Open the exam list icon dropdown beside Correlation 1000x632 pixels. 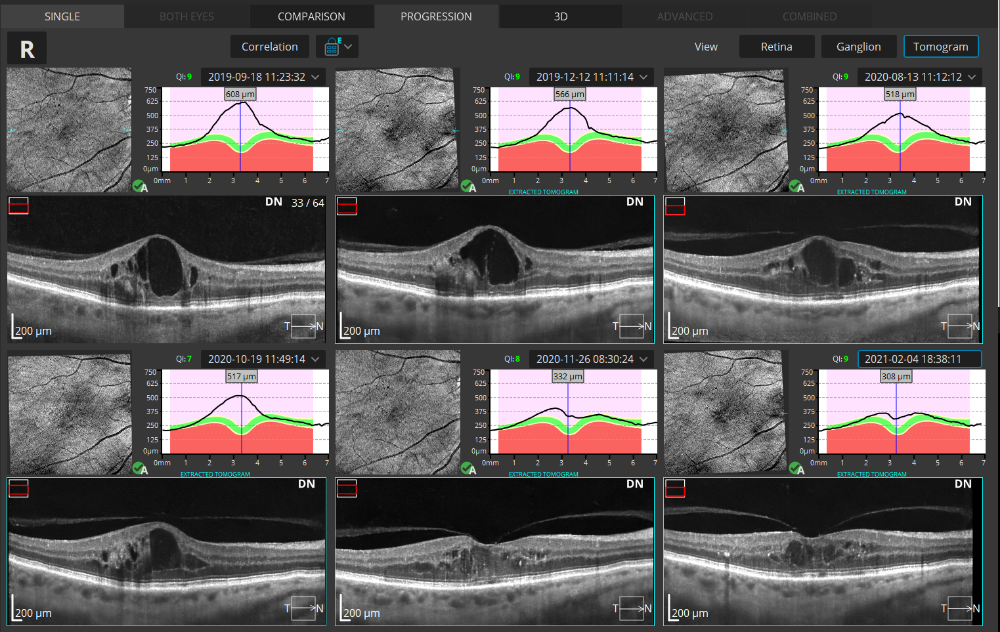(337, 46)
